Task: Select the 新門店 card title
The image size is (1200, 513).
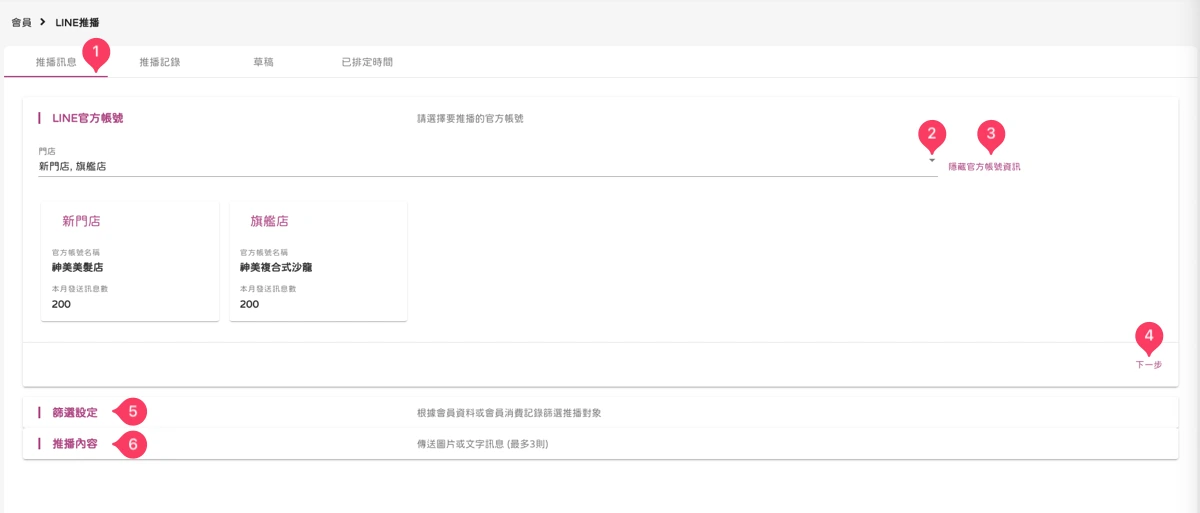Action: 81,221
